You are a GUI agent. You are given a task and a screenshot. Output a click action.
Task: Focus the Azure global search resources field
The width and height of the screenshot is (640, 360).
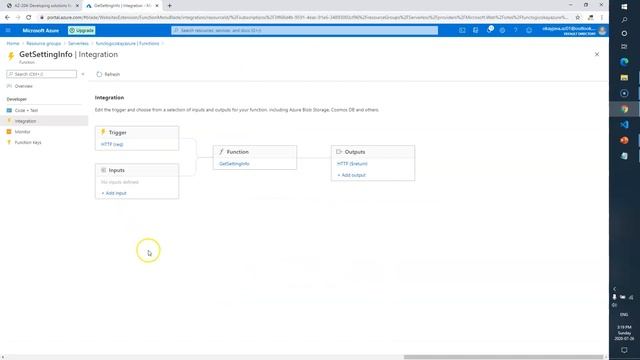tap(304, 30)
